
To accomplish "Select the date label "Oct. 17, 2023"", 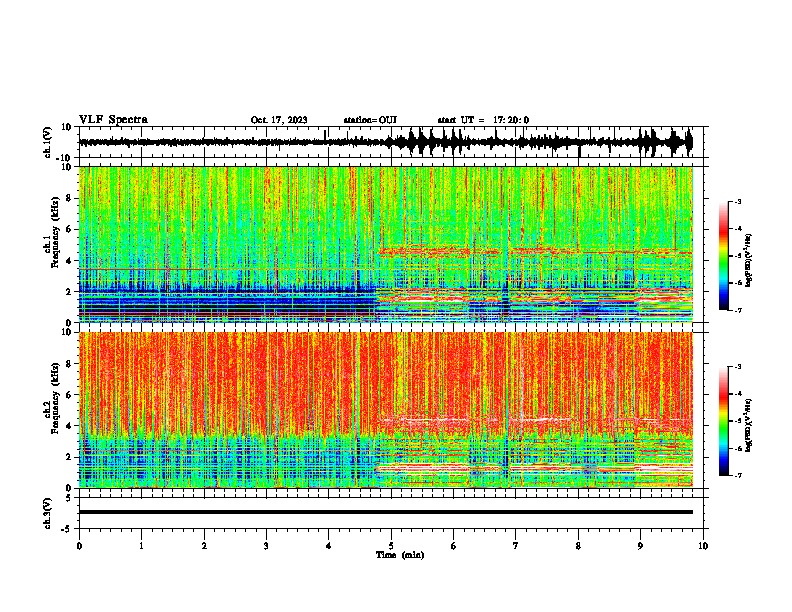I will pos(279,120).
